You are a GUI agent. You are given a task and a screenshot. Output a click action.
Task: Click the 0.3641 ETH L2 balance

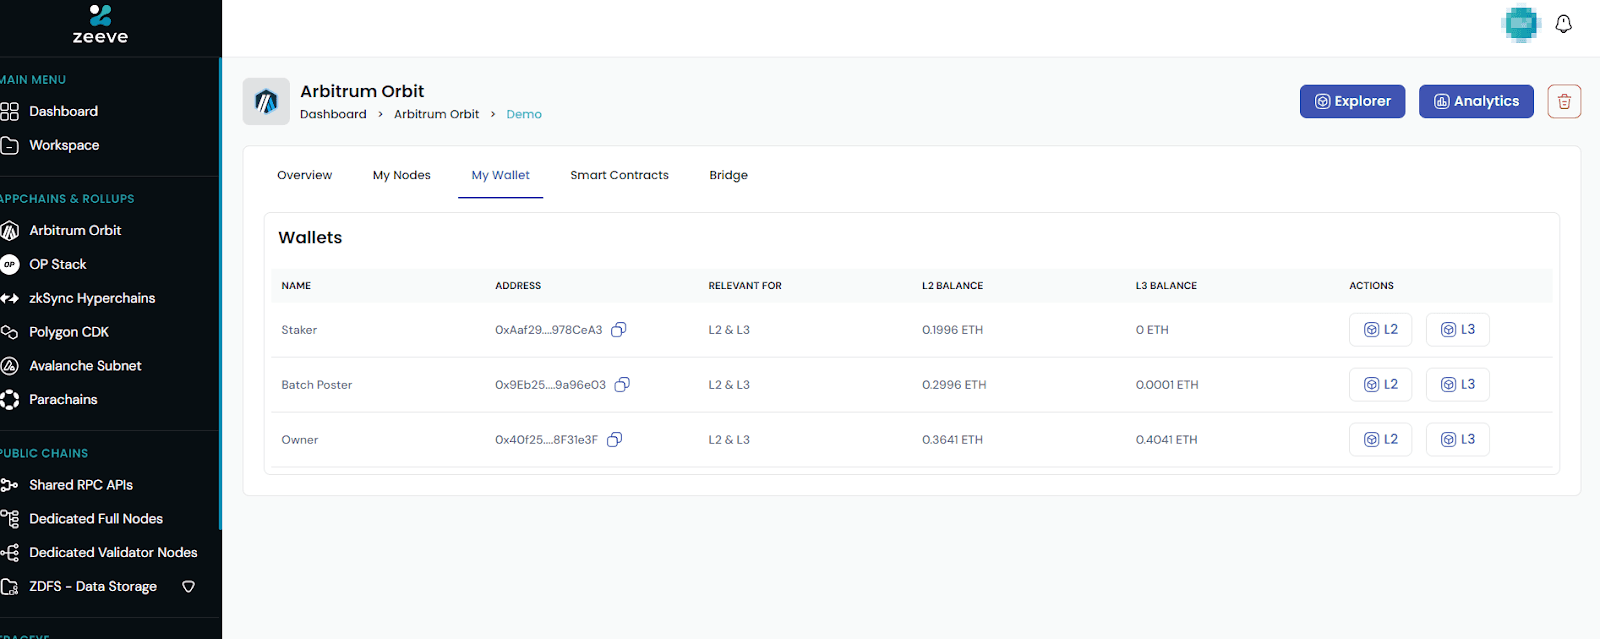tap(952, 440)
